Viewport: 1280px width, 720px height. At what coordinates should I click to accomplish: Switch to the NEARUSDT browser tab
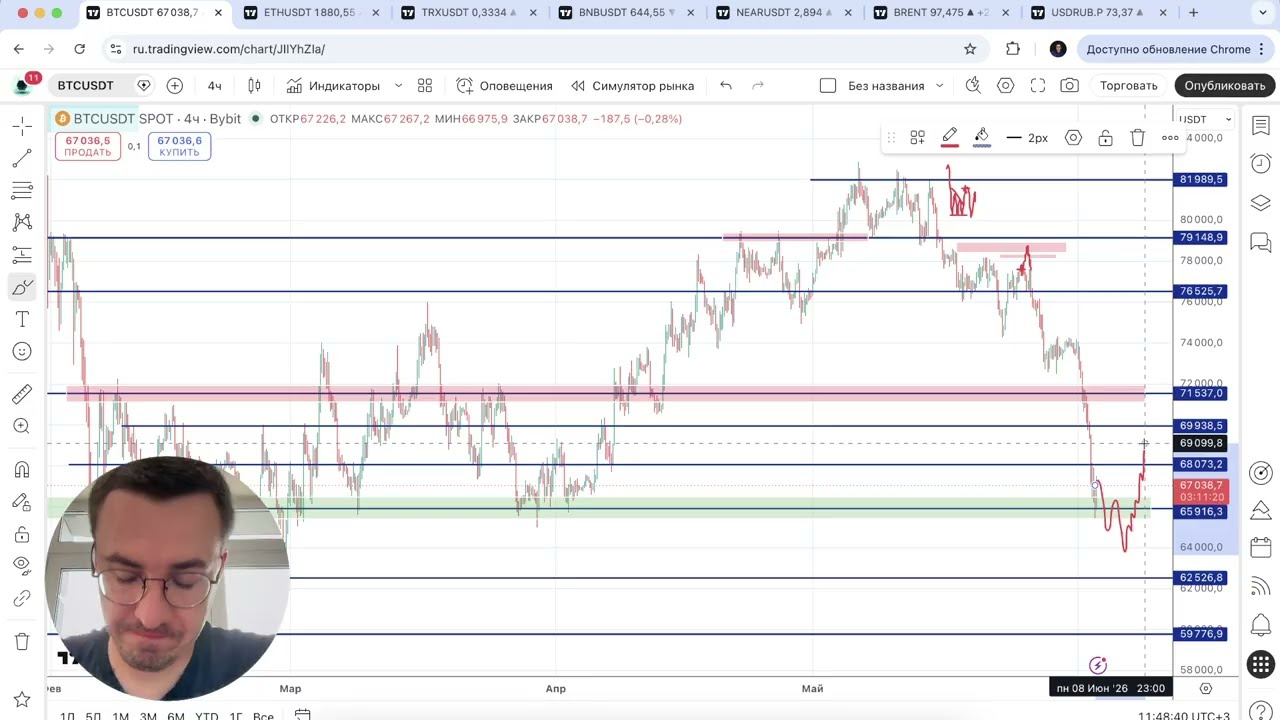pos(783,13)
